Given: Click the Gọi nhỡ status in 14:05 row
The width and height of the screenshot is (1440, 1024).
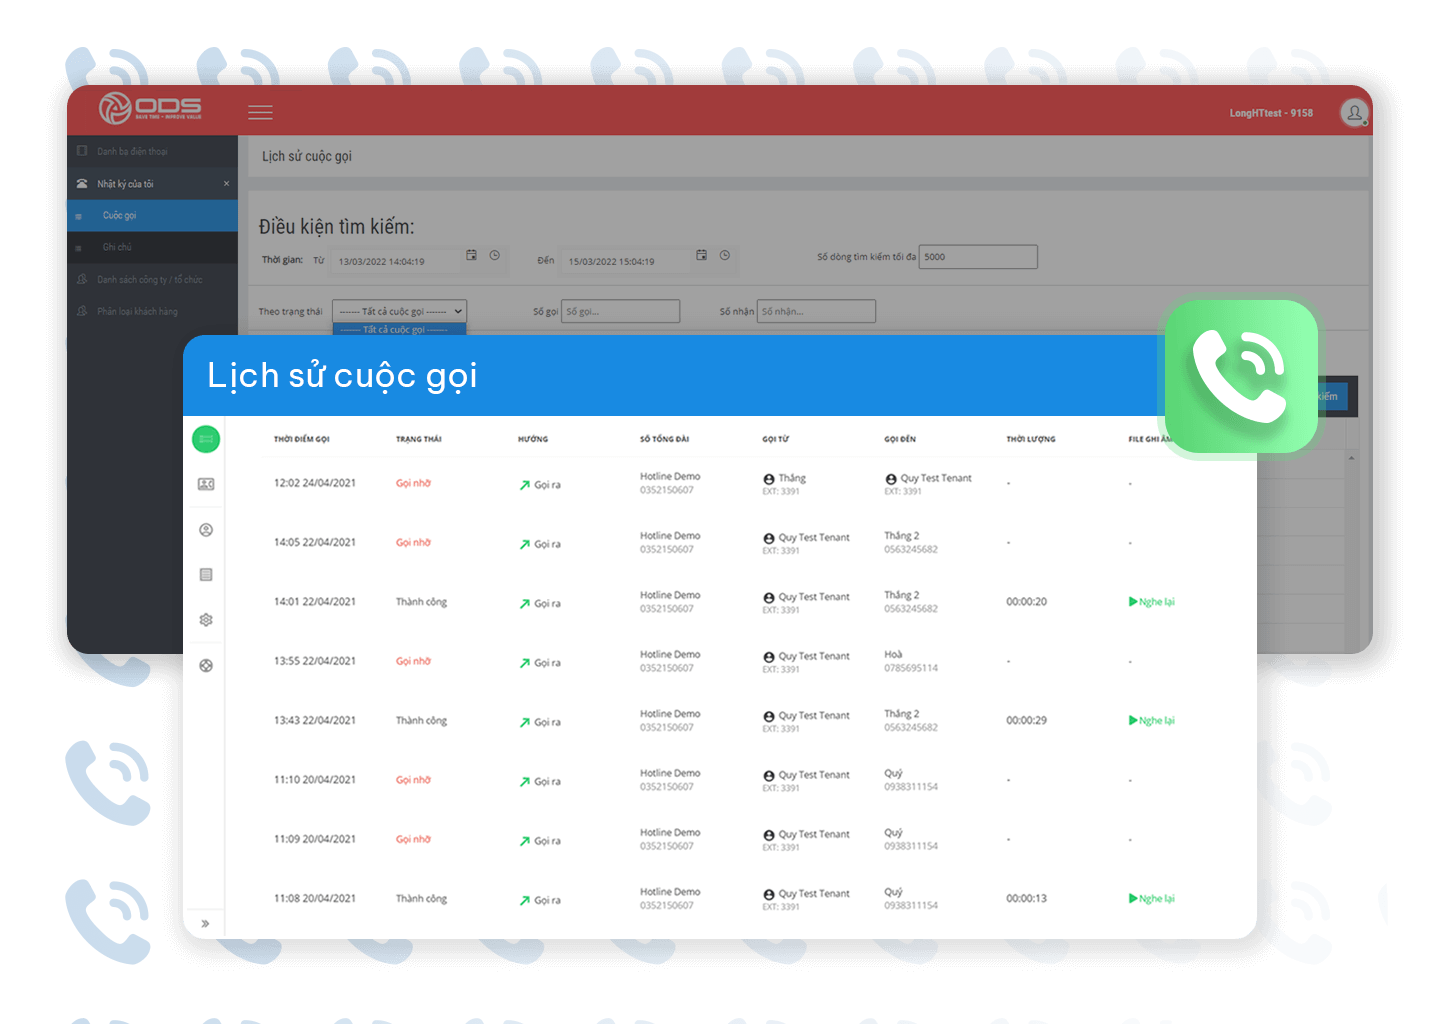Looking at the screenshot, I should pyautogui.click(x=413, y=542).
